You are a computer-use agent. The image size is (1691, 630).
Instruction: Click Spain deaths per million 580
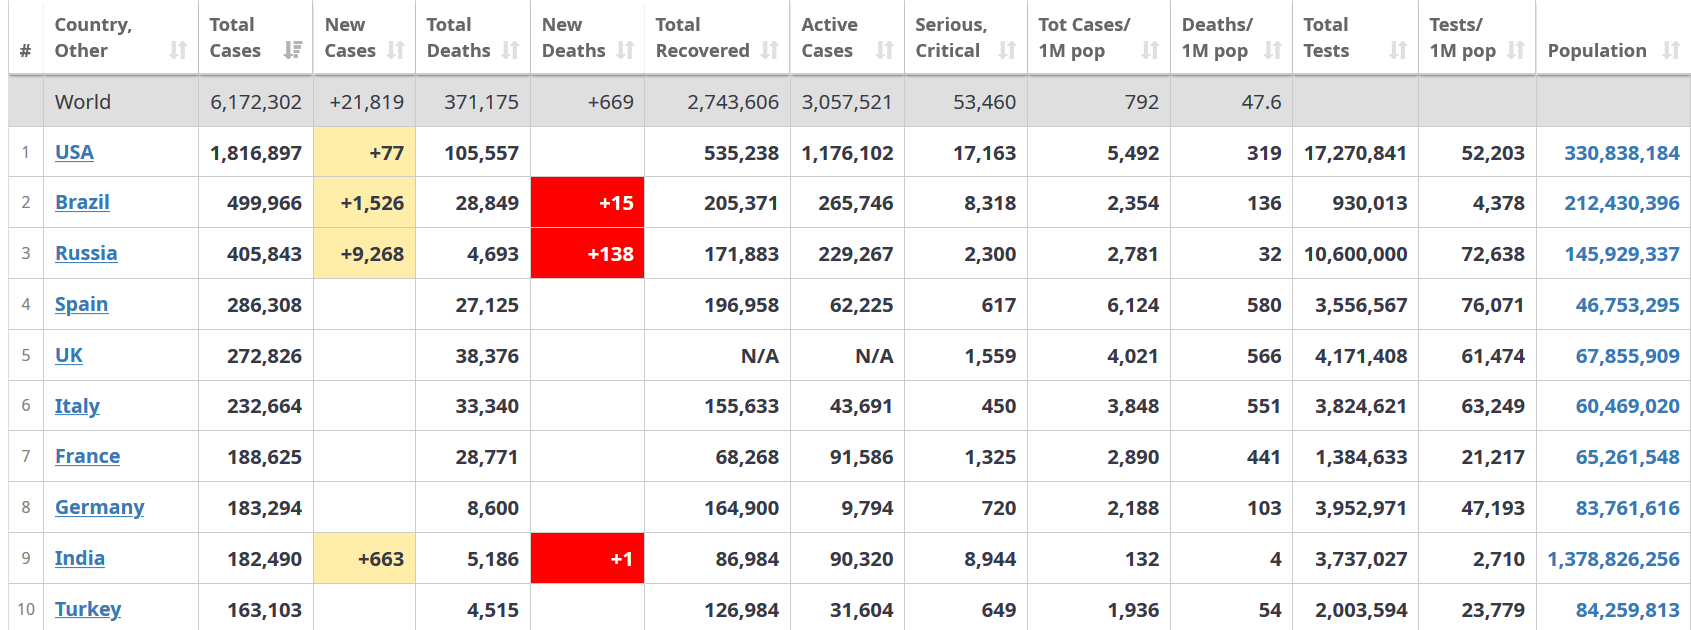pyautogui.click(x=1264, y=305)
